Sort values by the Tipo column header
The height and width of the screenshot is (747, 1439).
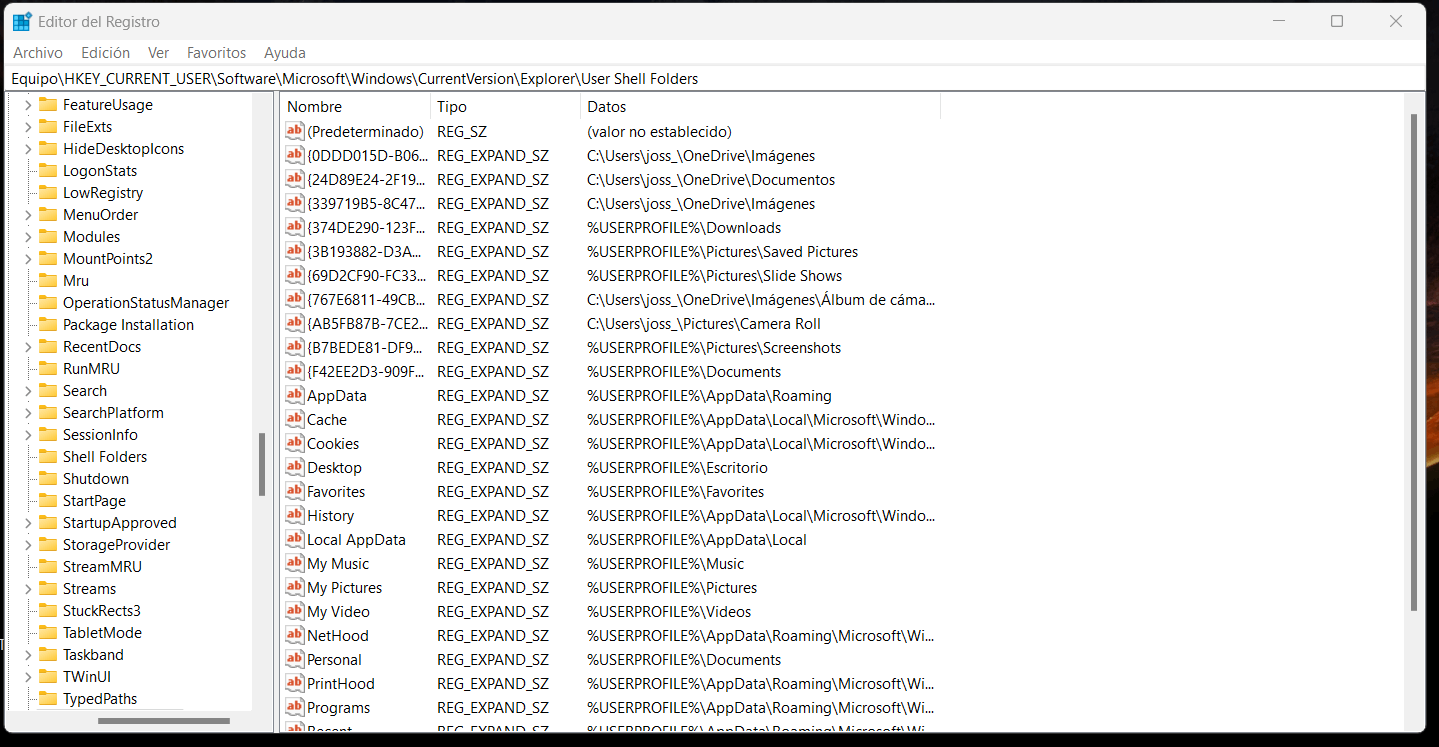[505, 106]
